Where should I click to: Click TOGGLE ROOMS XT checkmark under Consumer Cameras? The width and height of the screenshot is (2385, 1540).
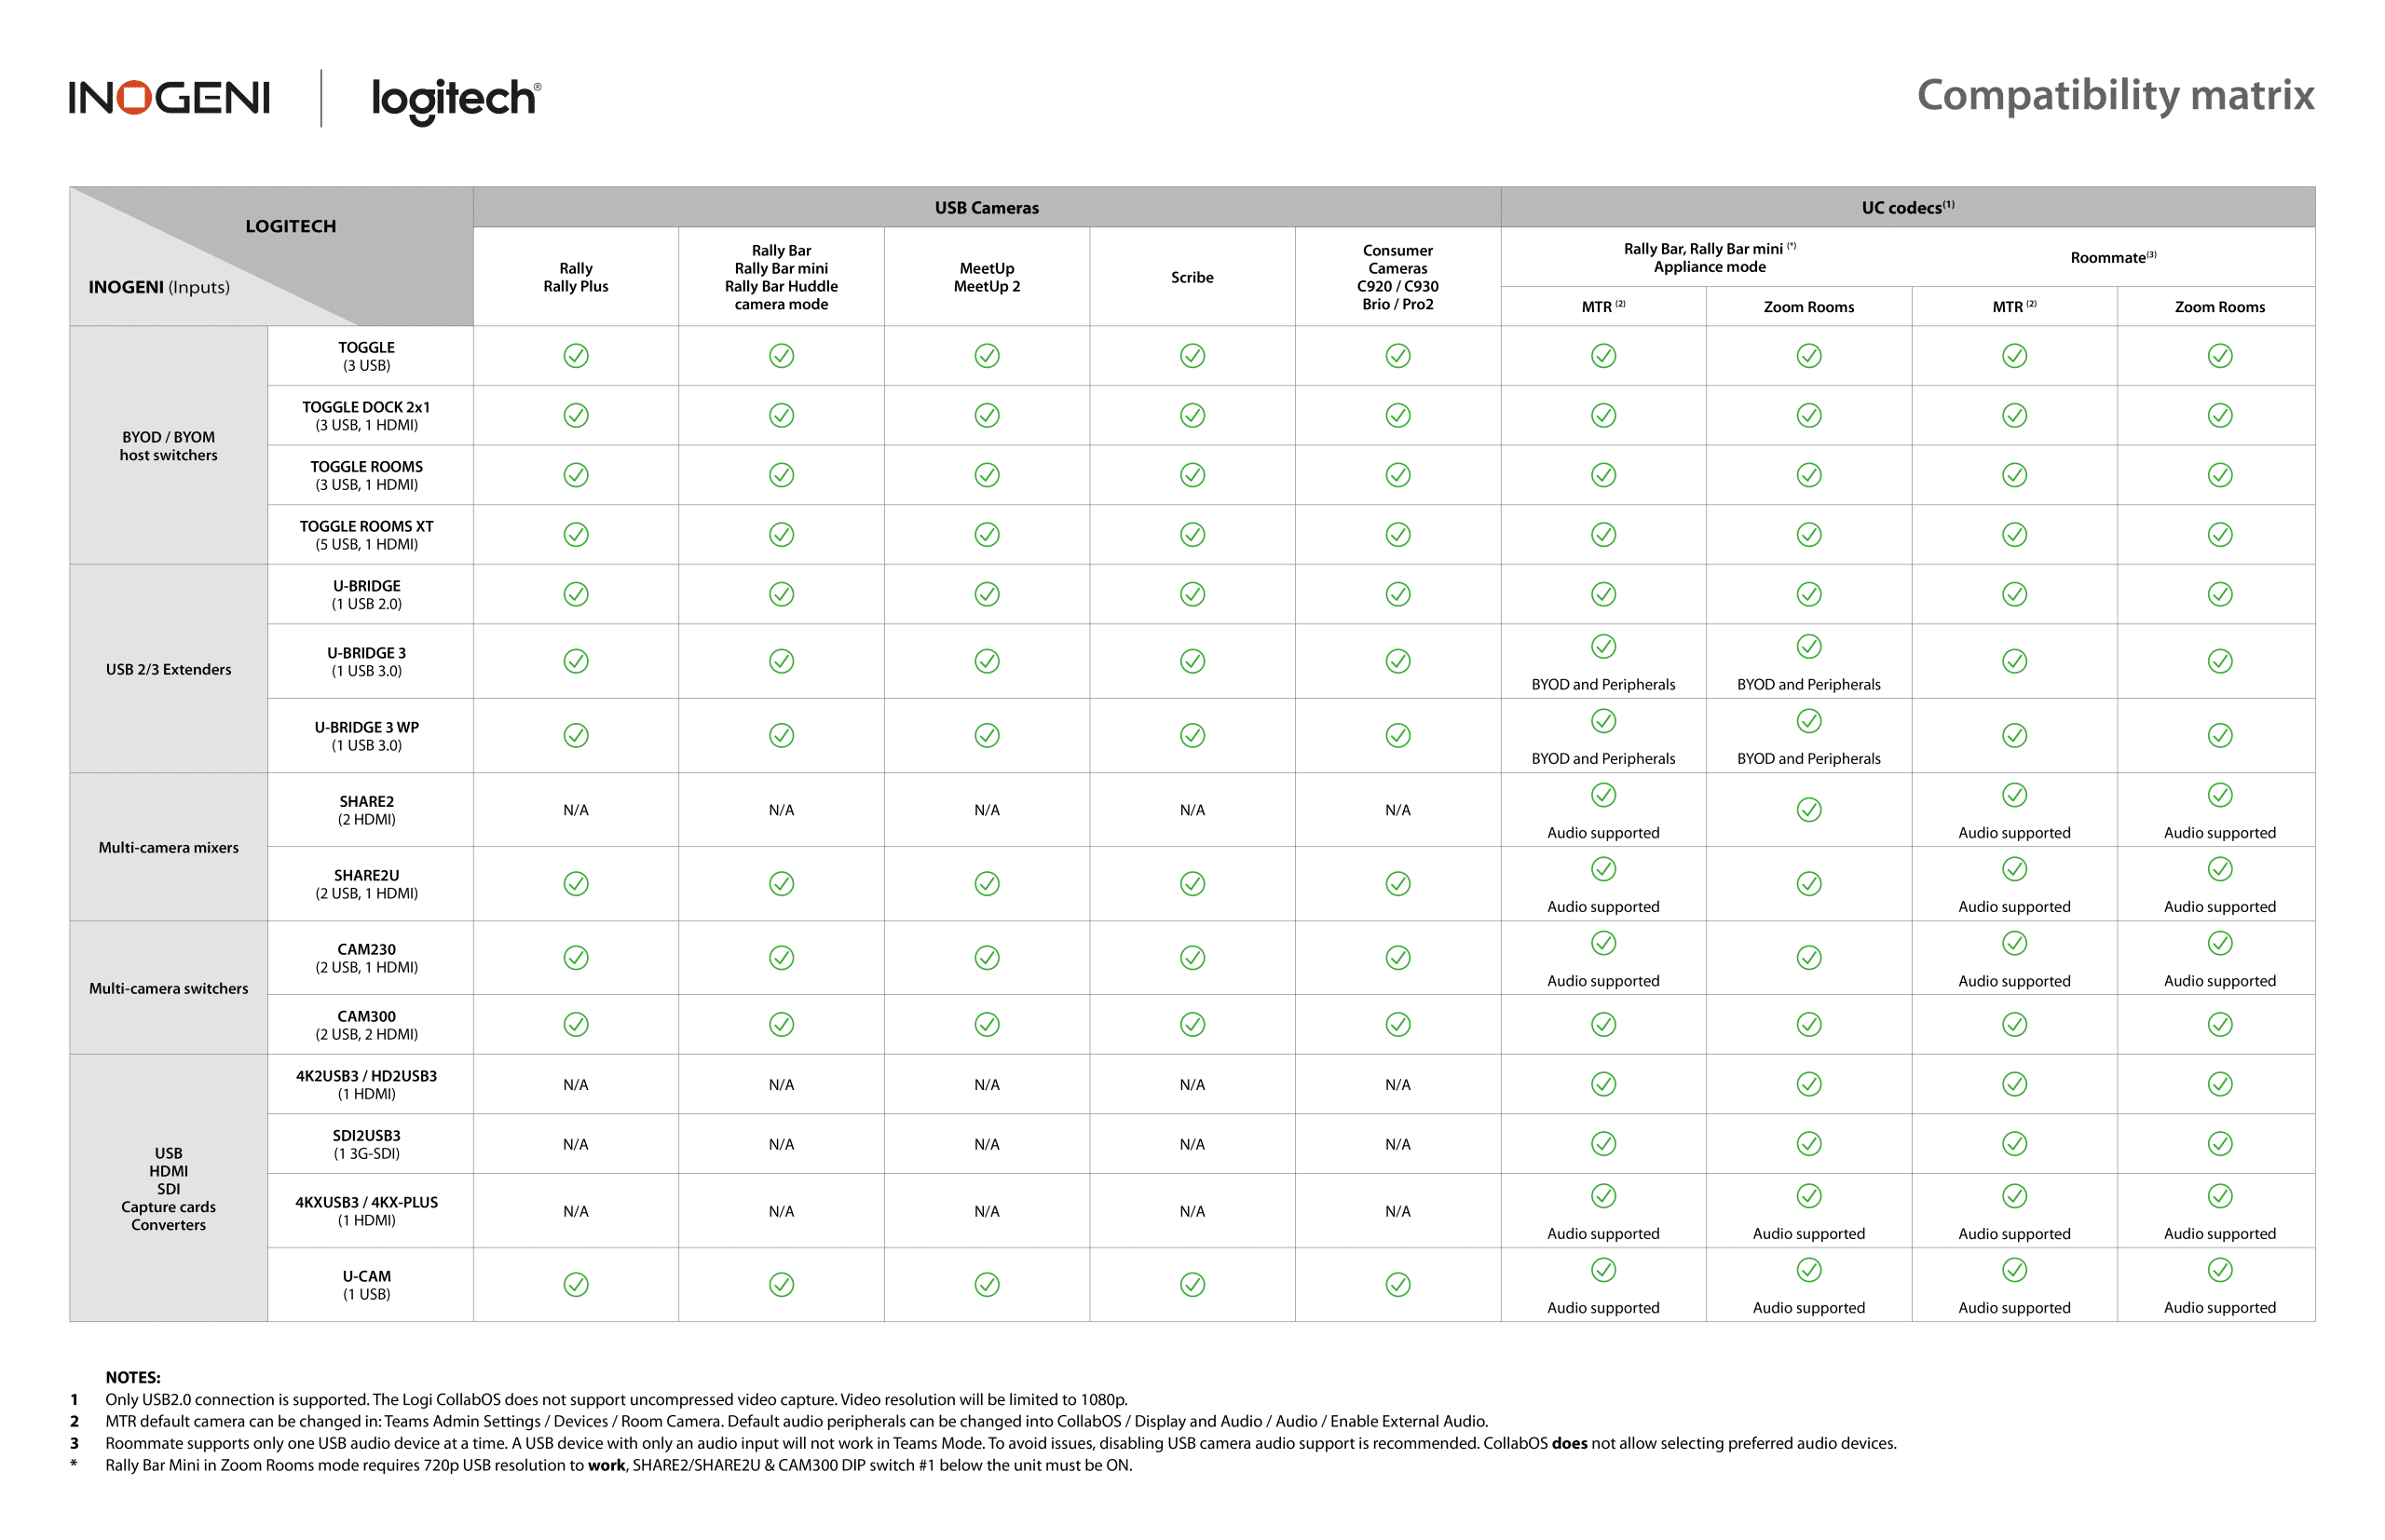(x=1398, y=535)
